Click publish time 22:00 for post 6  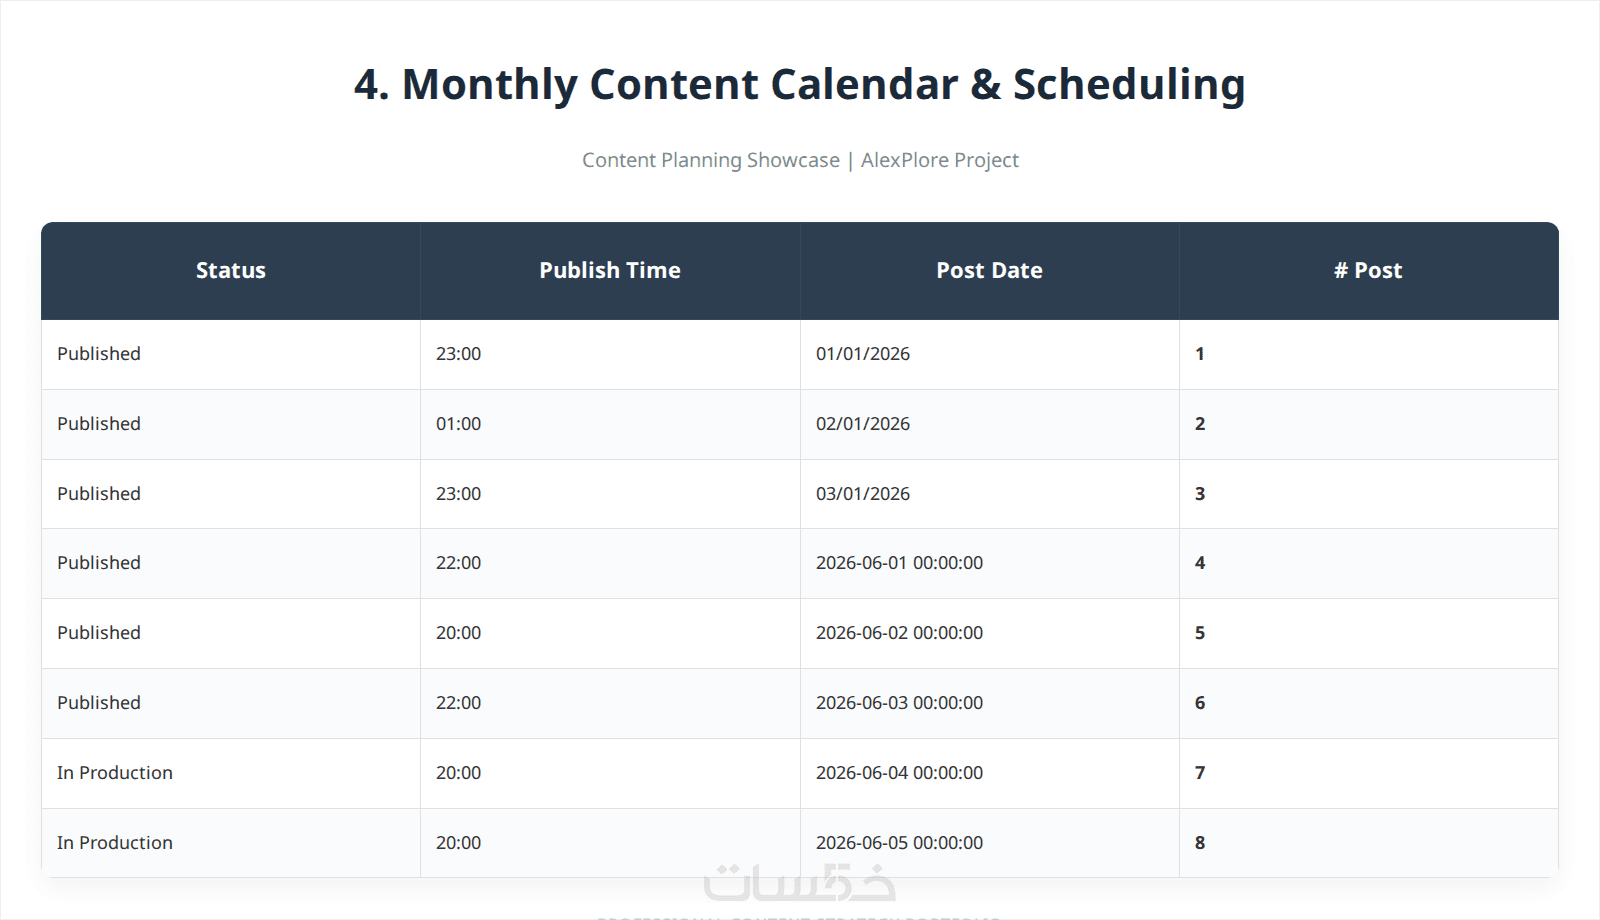(610, 703)
